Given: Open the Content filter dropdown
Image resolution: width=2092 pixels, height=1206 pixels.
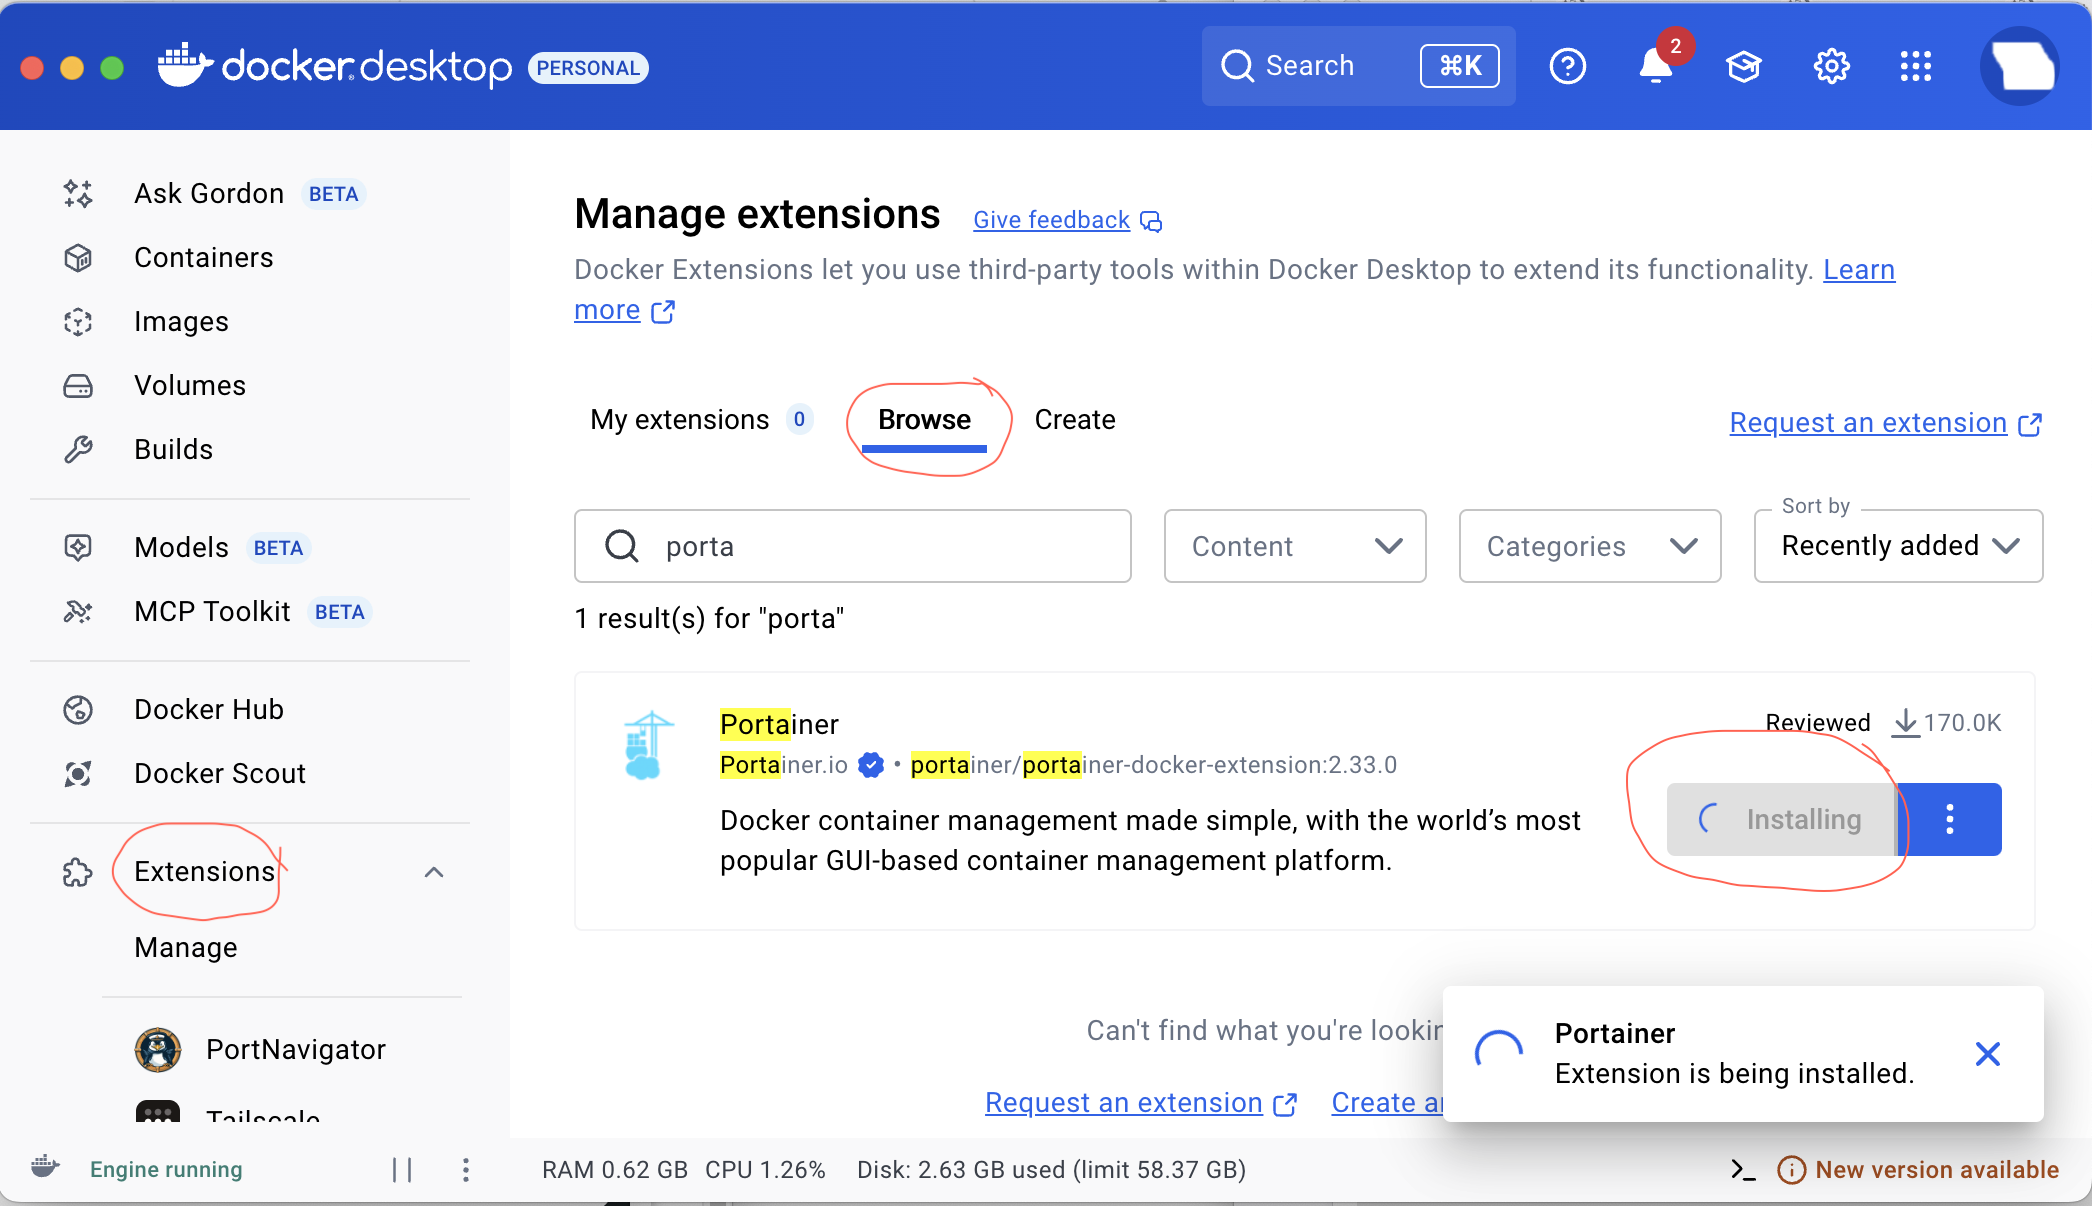Looking at the screenshot, I should point(1295,546).
